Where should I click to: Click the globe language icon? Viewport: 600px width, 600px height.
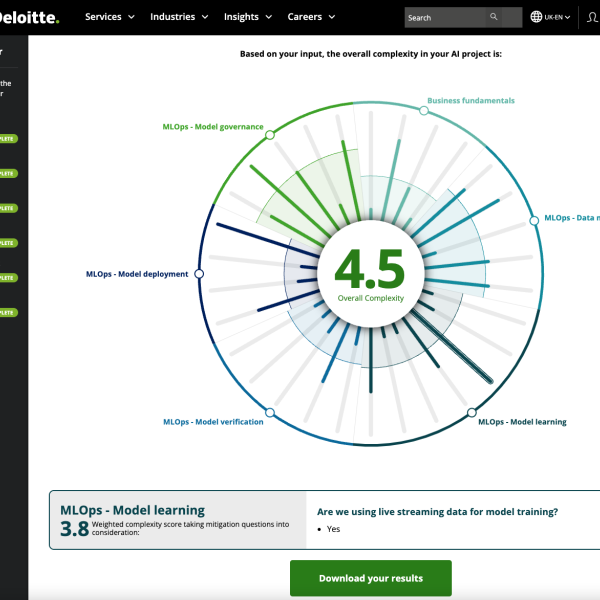536,17
